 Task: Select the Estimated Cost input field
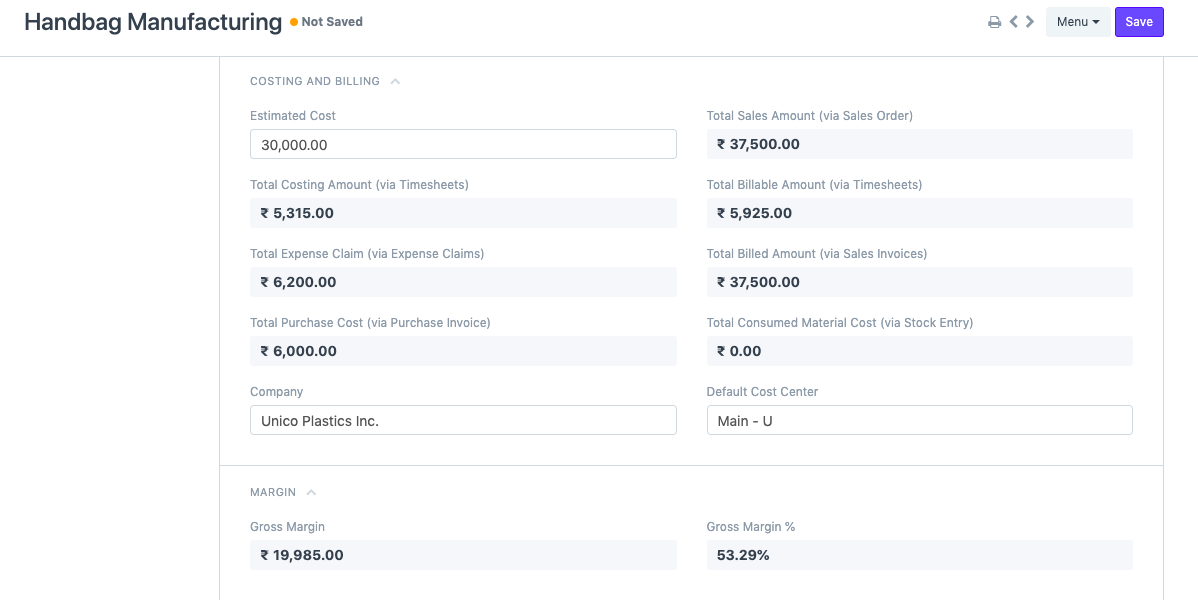[463, 144]
